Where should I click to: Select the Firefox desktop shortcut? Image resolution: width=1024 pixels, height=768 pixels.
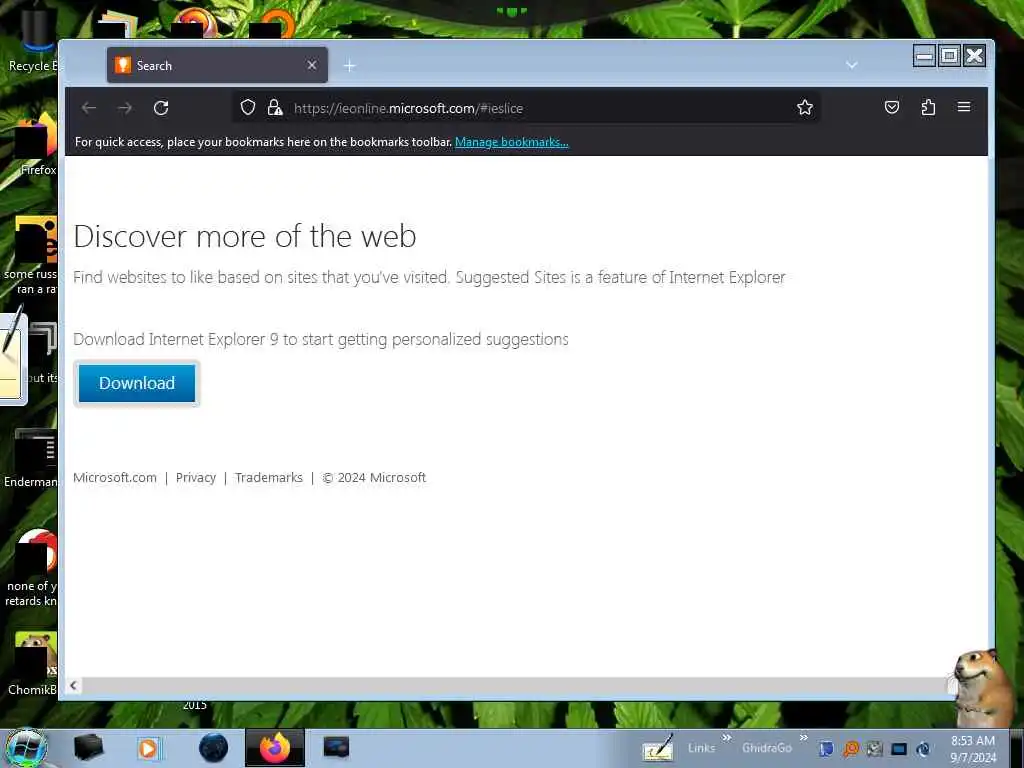pyautogui.click(x=36, y=145)
